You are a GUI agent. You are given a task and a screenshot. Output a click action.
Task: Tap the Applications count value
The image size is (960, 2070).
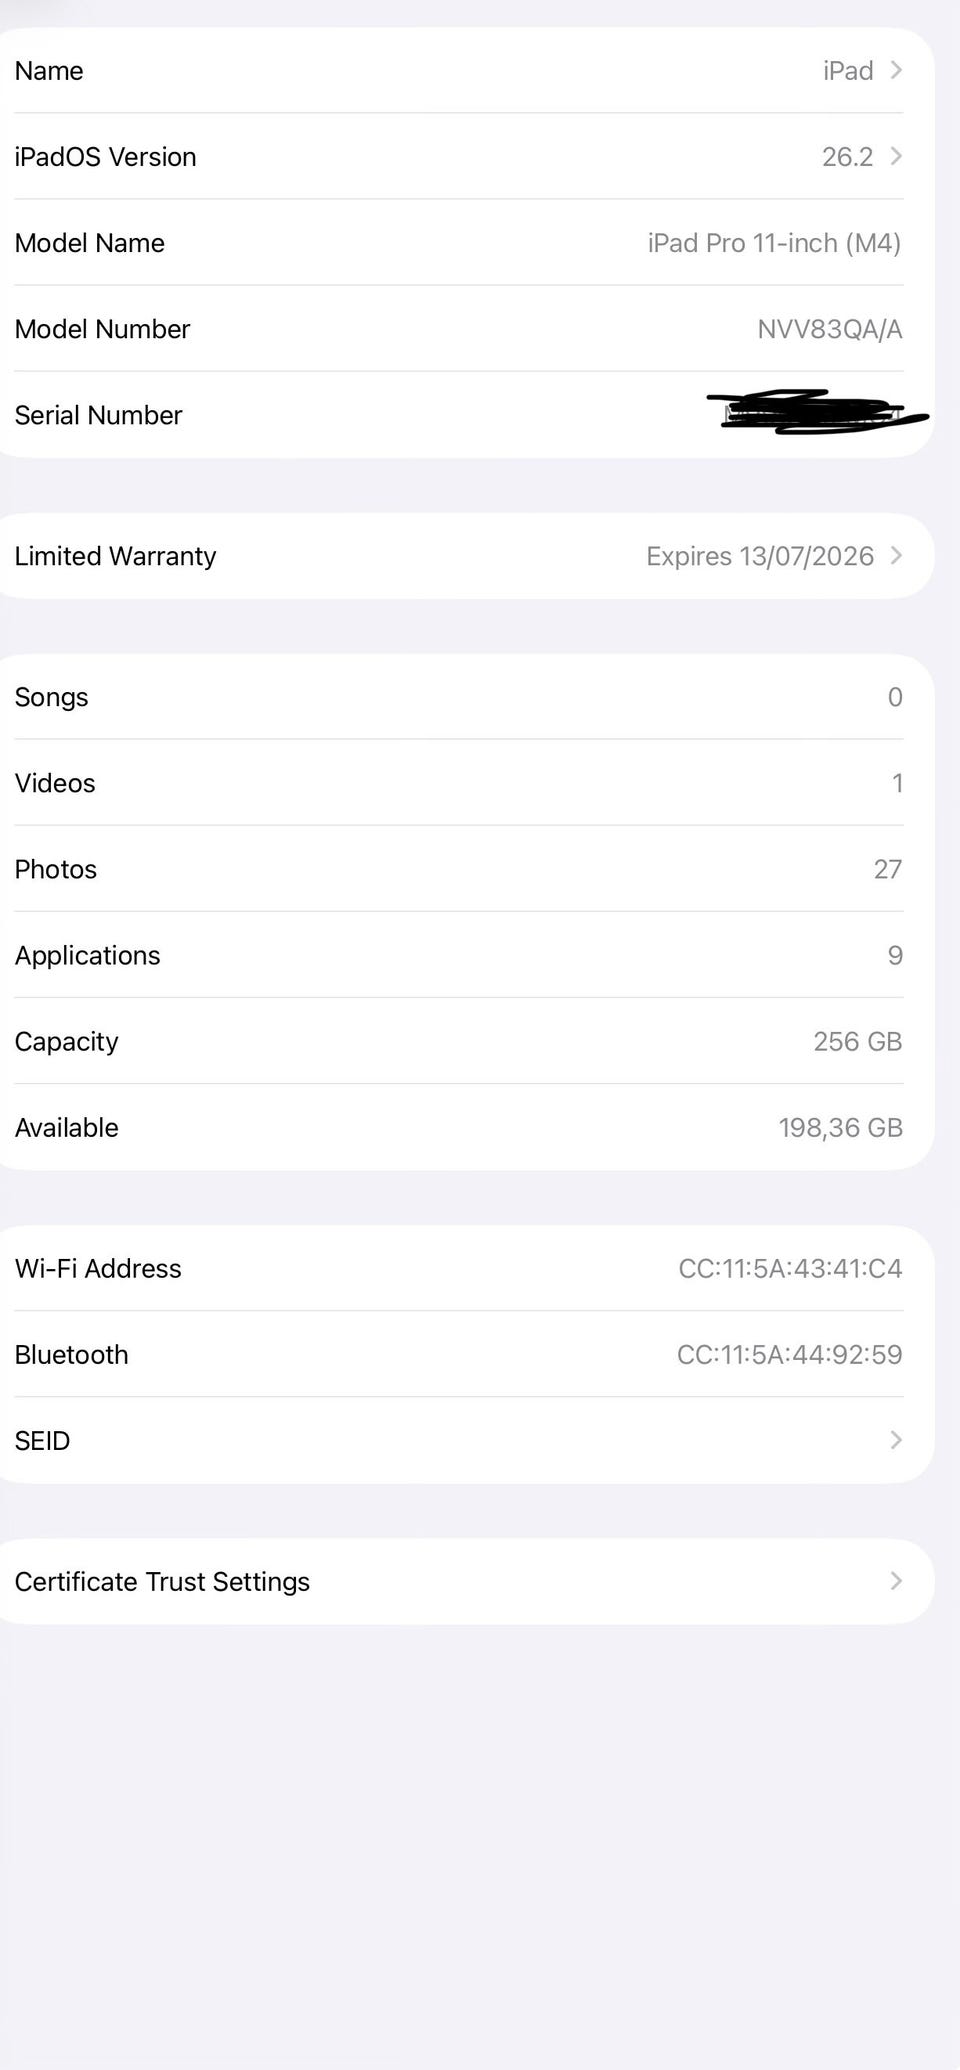coord(895,955)
